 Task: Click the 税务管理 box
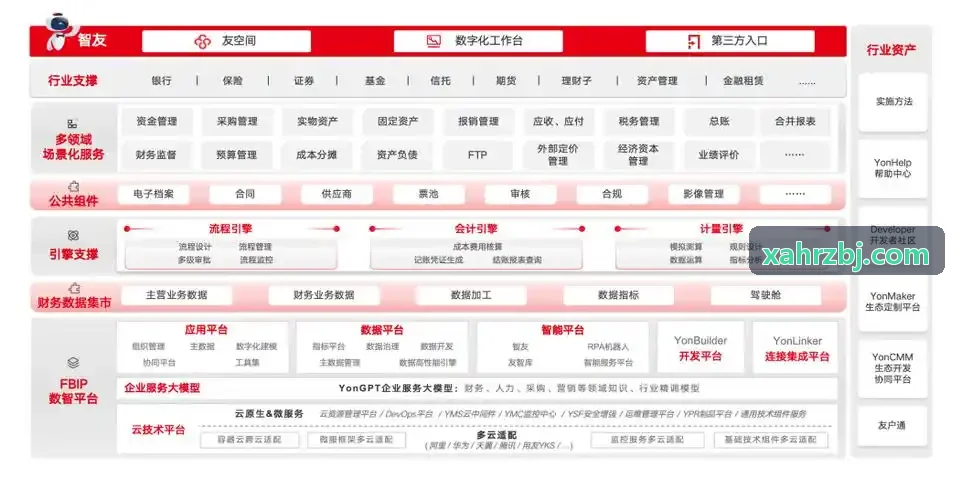point(639,121)
